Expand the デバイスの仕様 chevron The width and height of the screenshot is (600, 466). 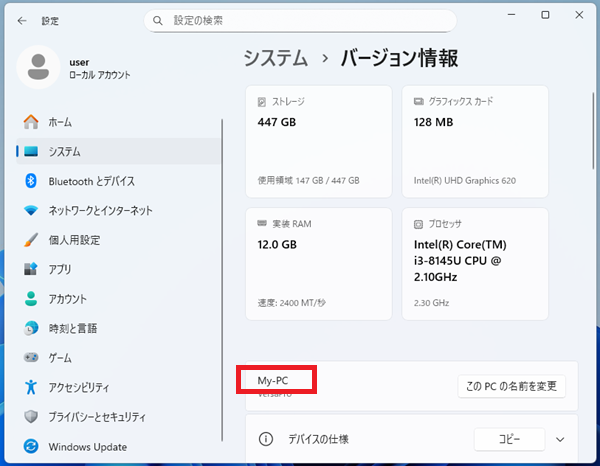click(560, 439)
